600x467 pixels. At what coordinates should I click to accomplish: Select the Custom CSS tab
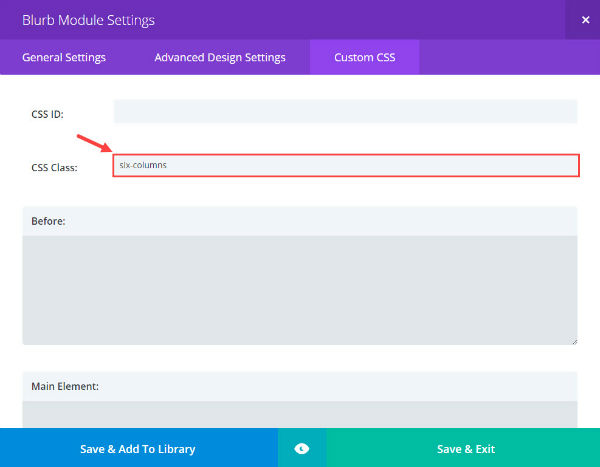click(365, 57)
